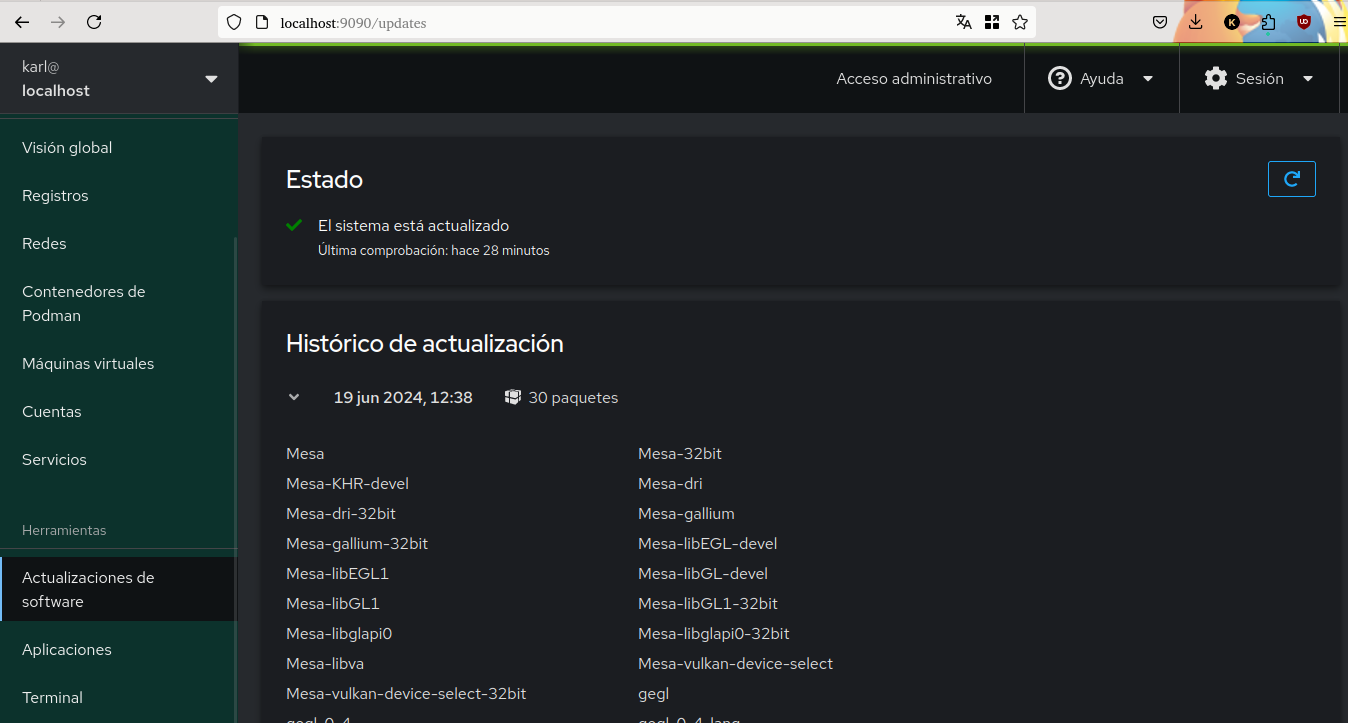1348x723 pixels.
Task: Open the Sesión dropdown menu
Action: 1307,78
